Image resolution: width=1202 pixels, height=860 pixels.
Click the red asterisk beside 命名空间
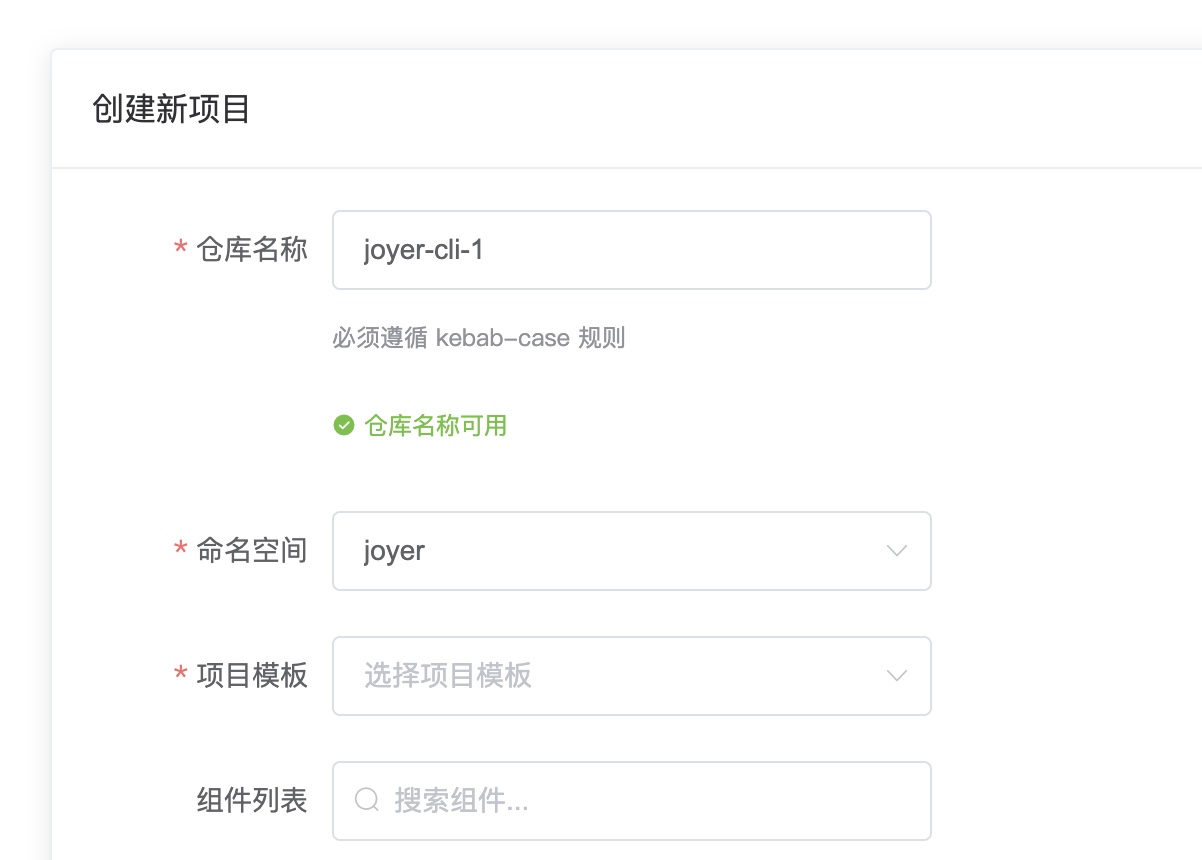(181, 550)
